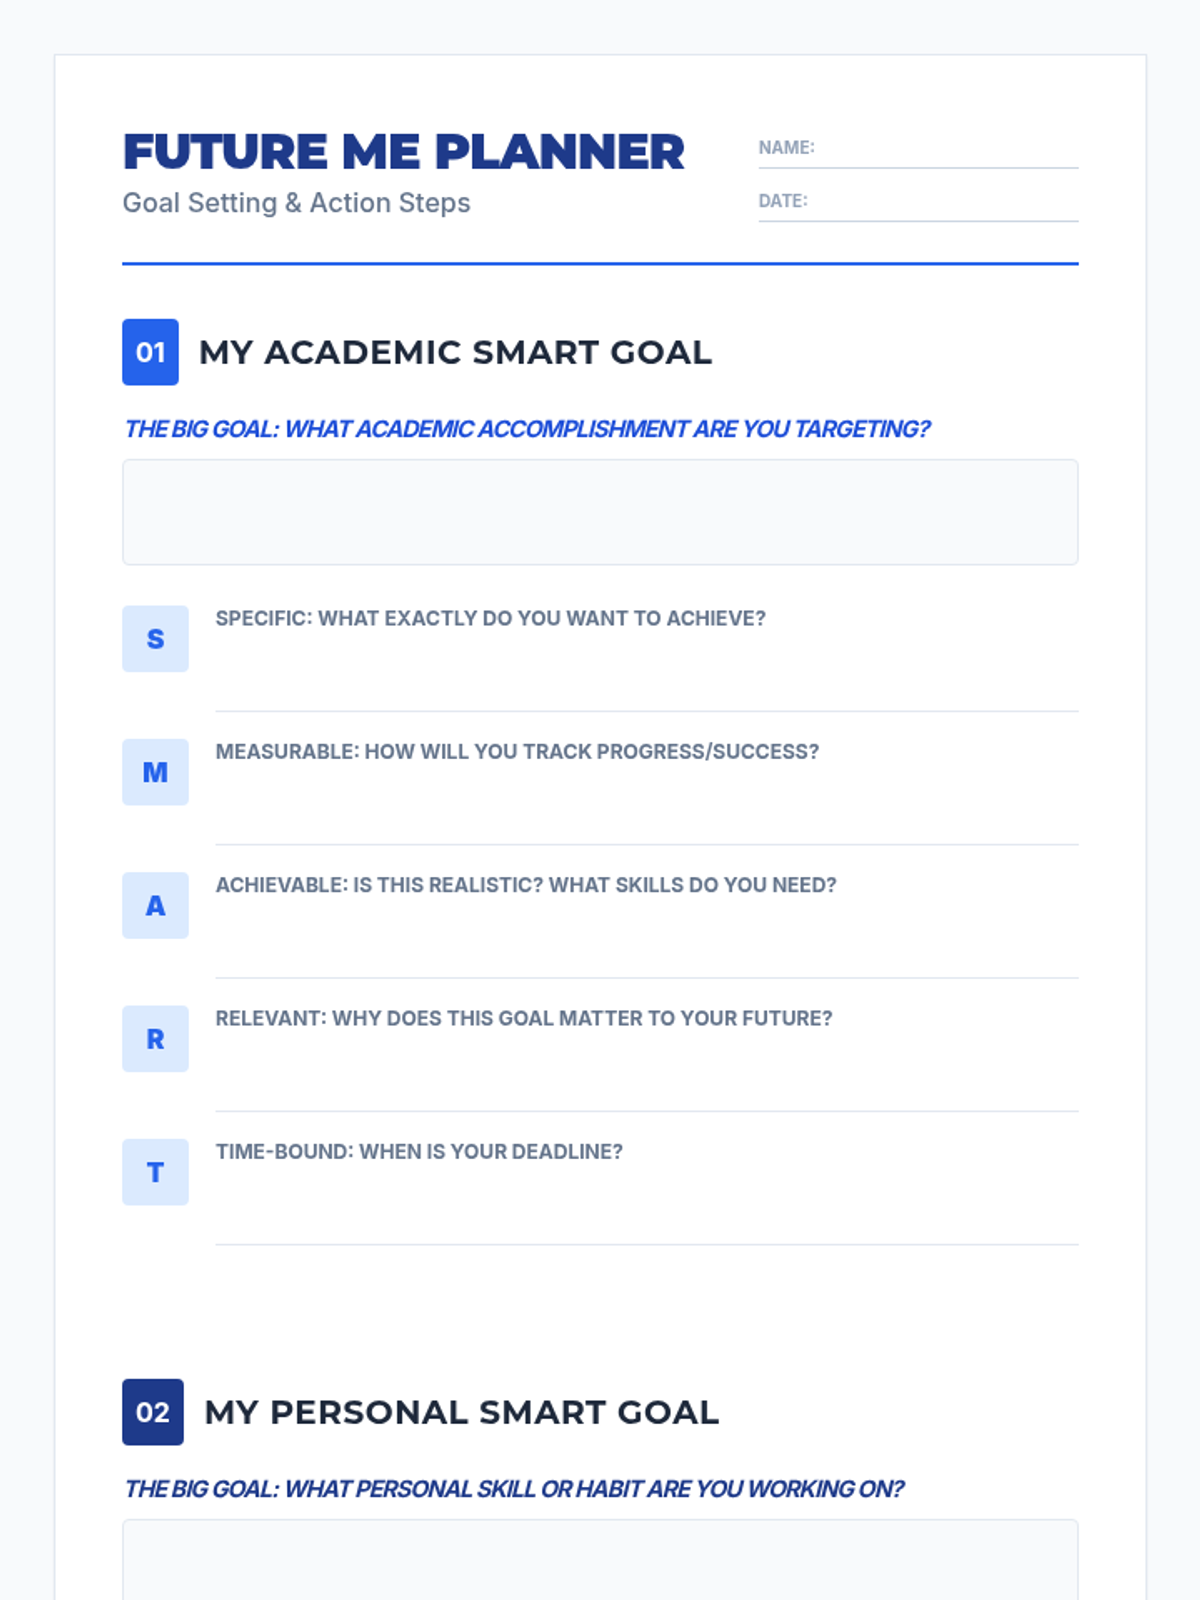Click the My Personal SMART Goal heading
1200x1600 pixels.
[461, 1412]
